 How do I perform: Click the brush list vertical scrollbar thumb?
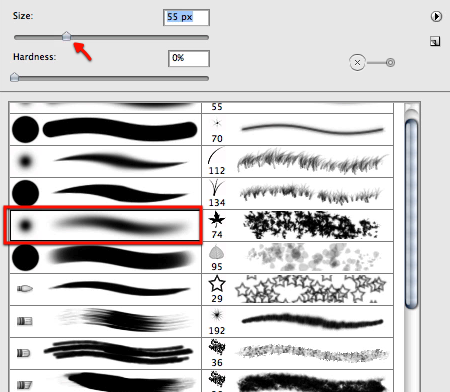coord(412,214)
